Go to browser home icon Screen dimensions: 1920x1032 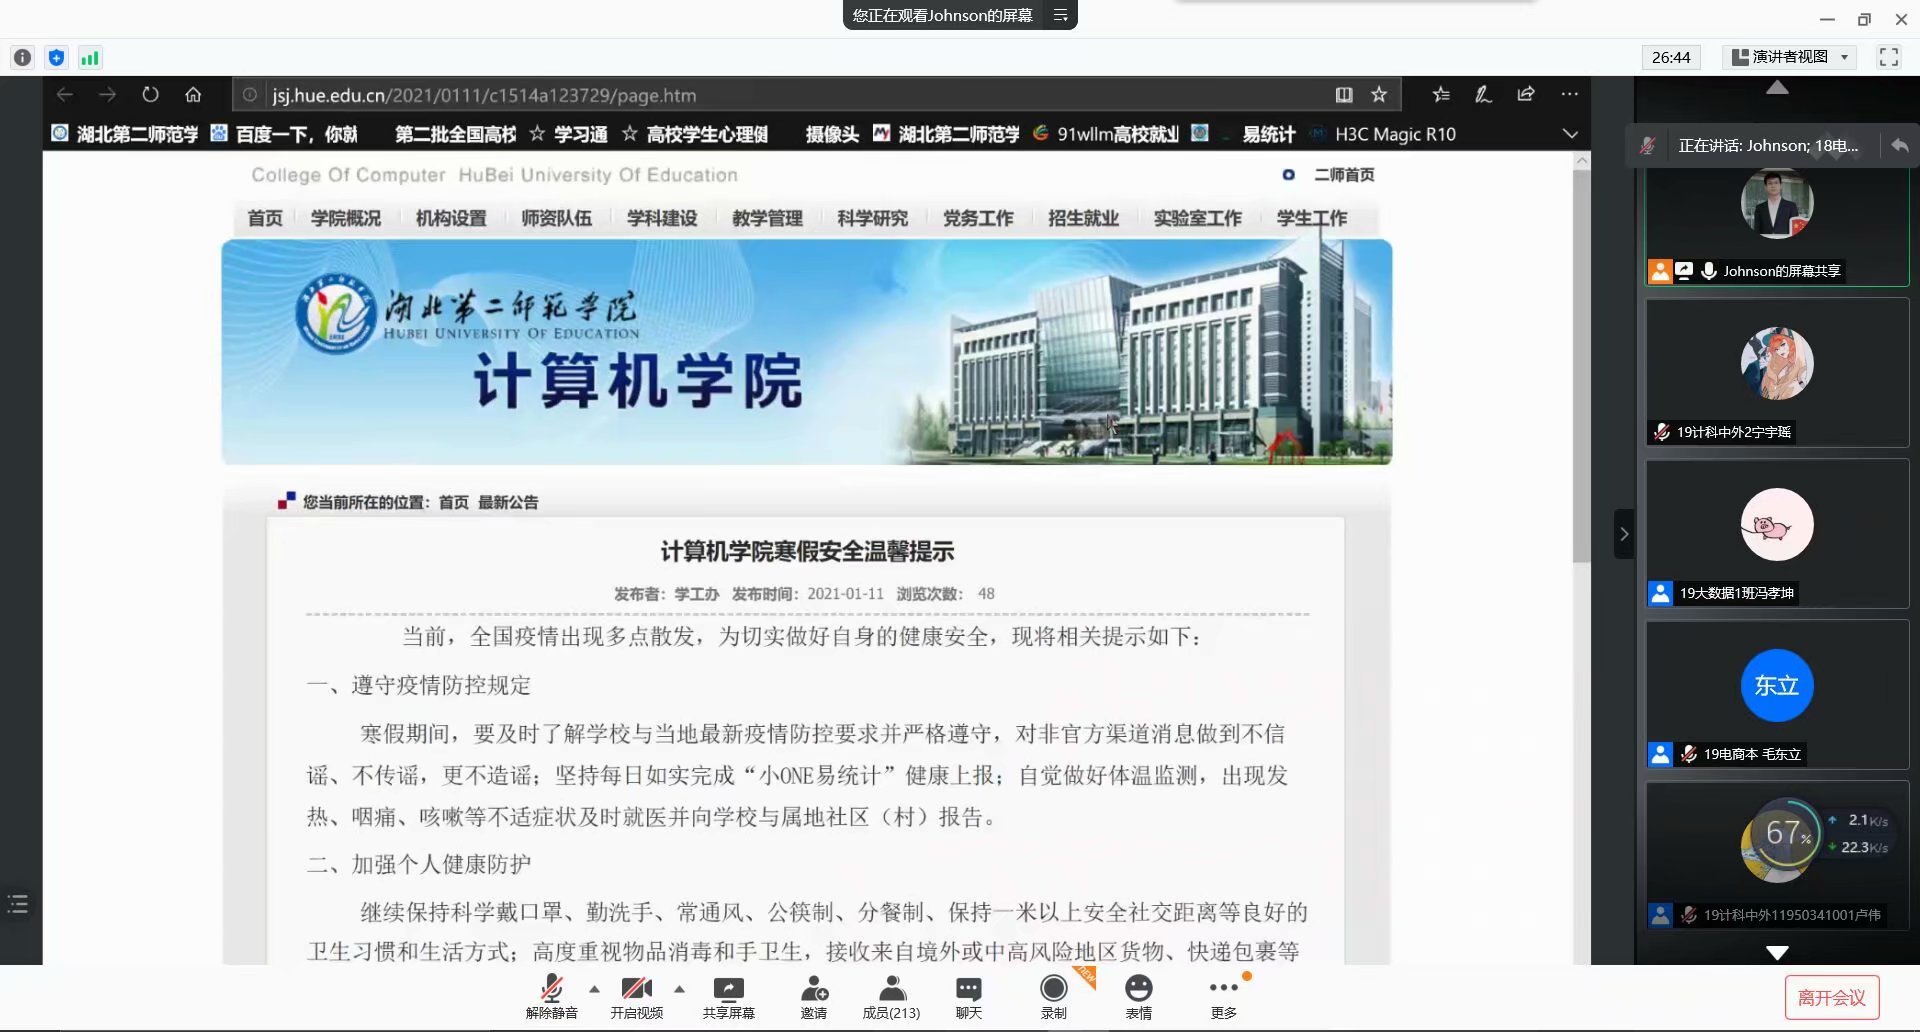point(193,95)
